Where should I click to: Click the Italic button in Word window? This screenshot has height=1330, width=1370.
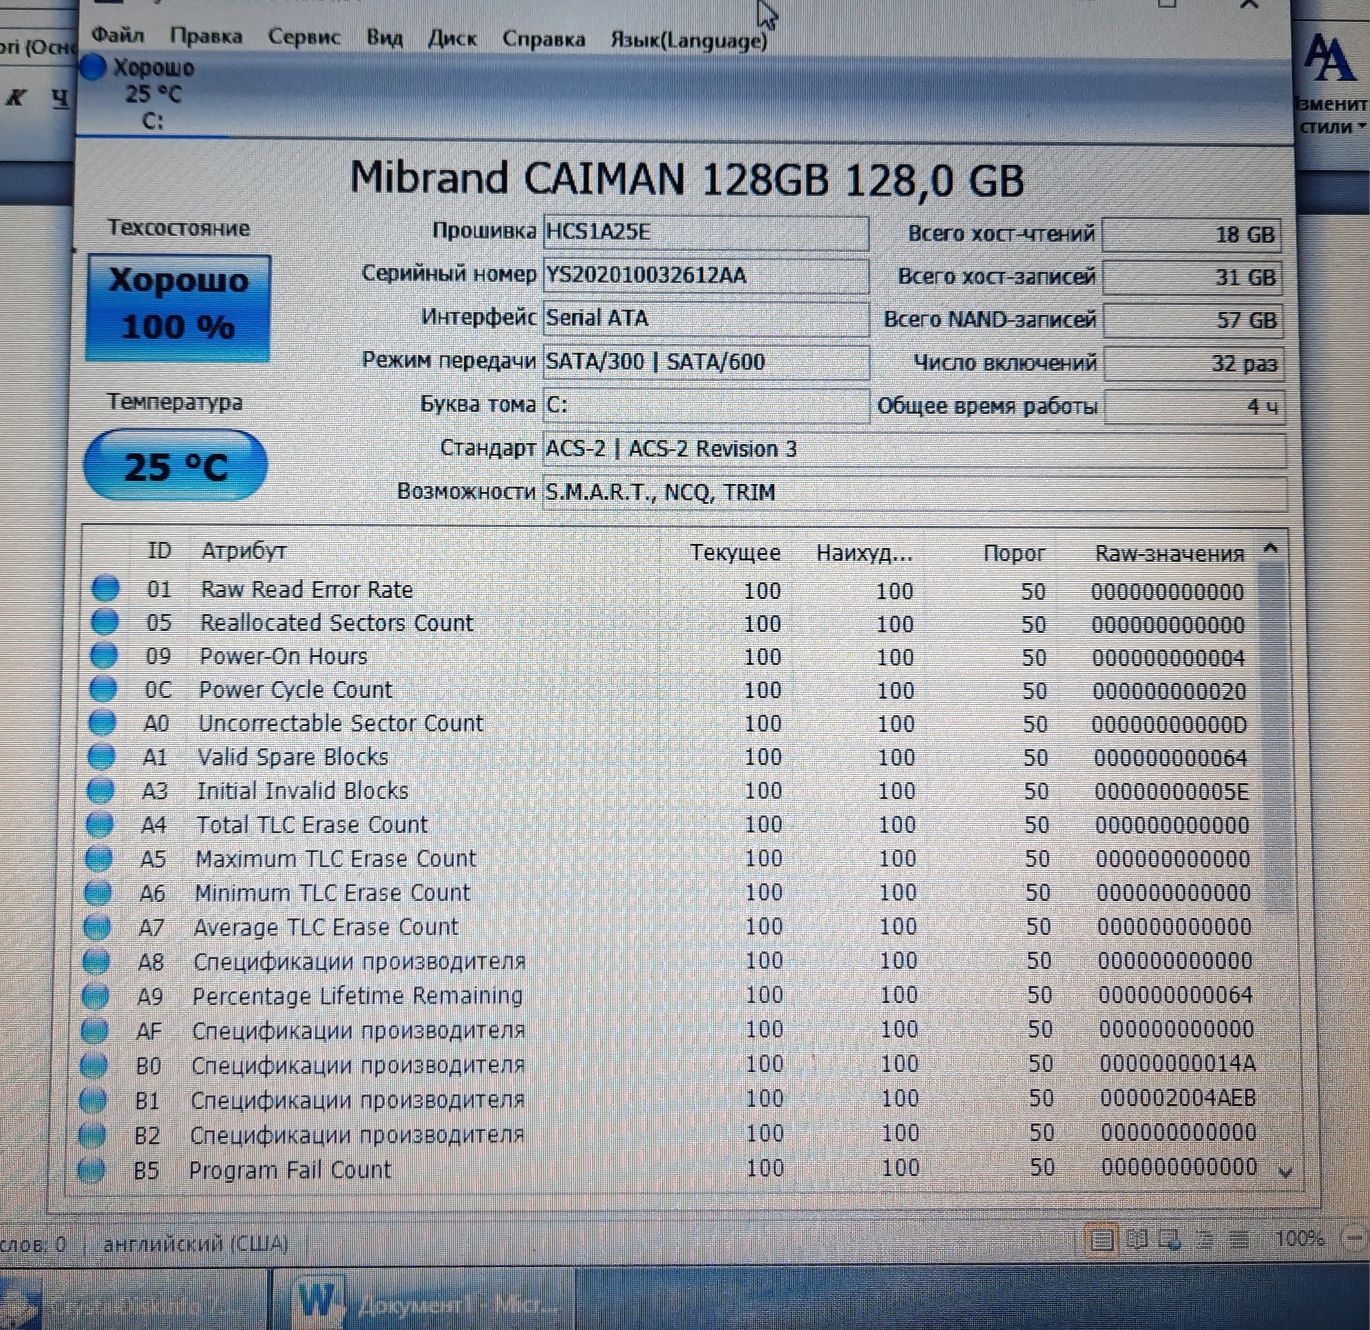click(17, 97)
